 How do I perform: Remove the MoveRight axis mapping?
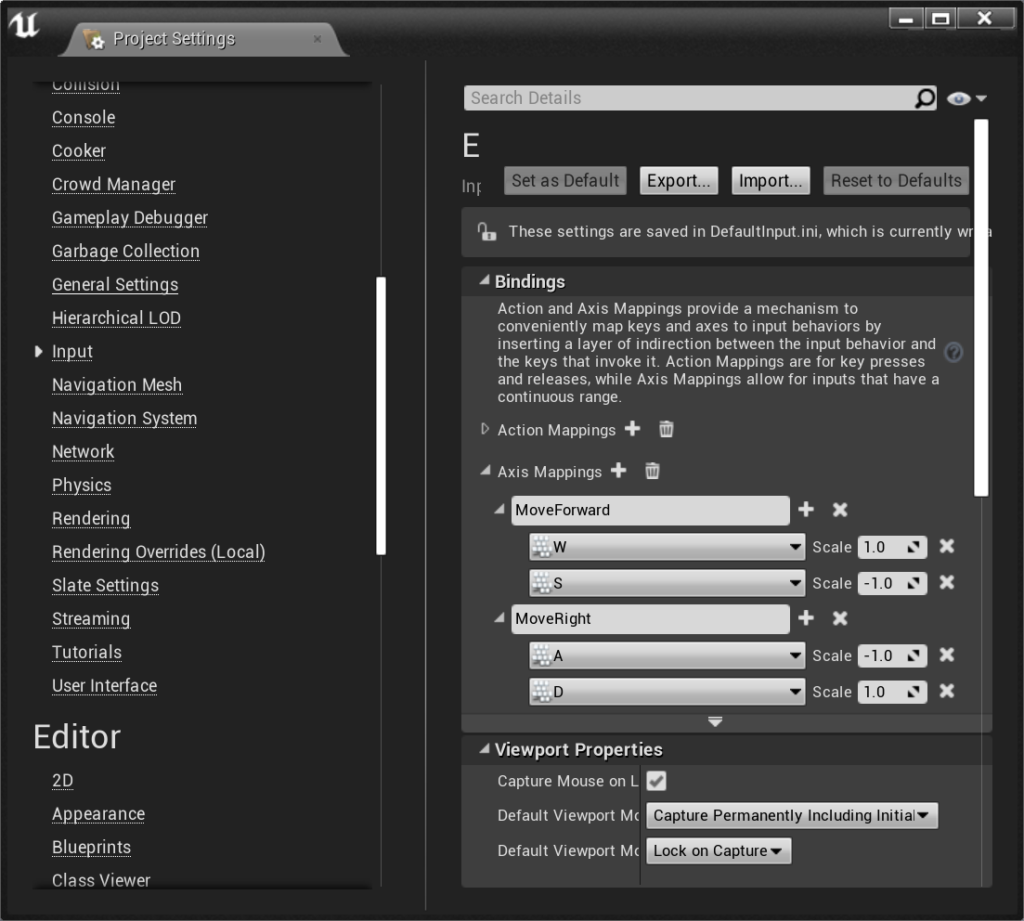[x=840, y=619]
